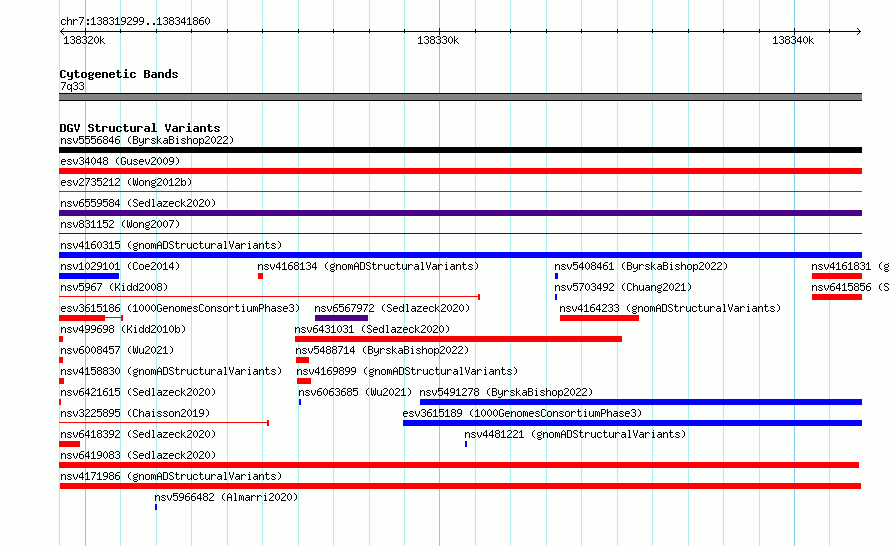890x546 pixels.
Task: Click the tiny blue nsv5408461 marker
Action: (x=556, y=276)
